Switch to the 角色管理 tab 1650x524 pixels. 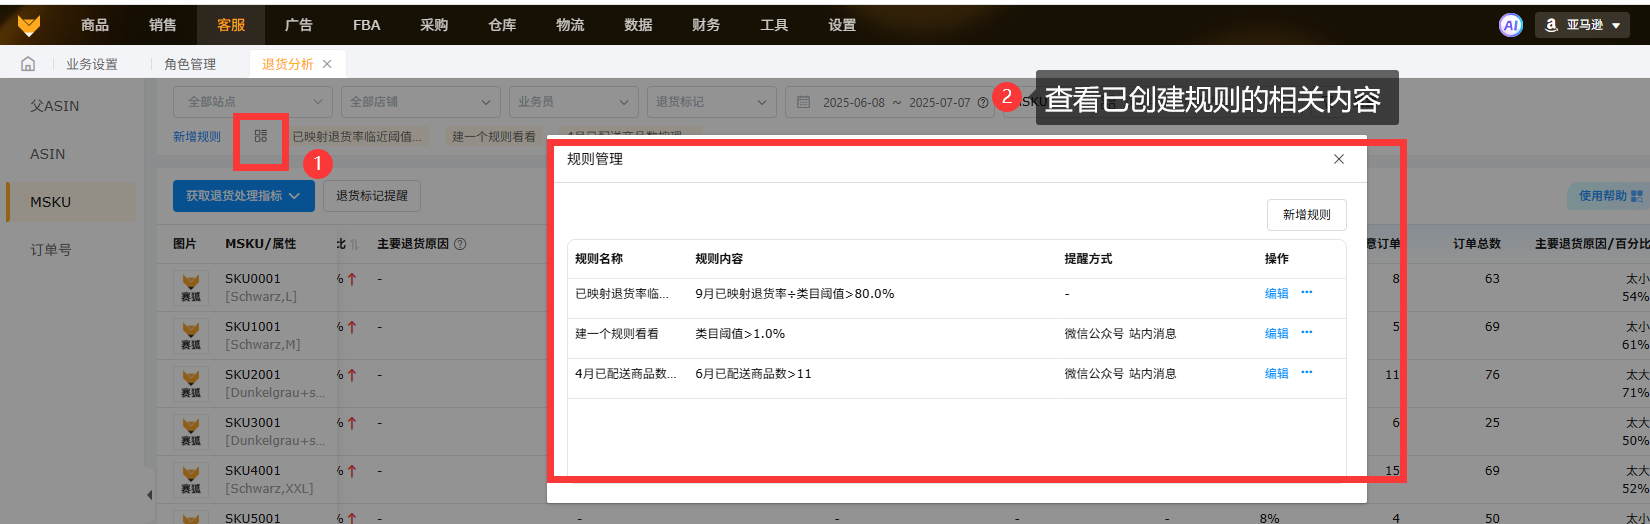190,64
